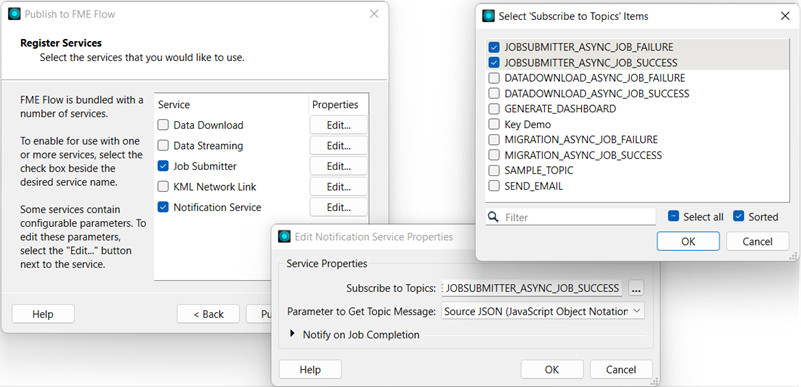Expand Notify on Job Completion section
The image size is (801, 387).
pos(293,334)
